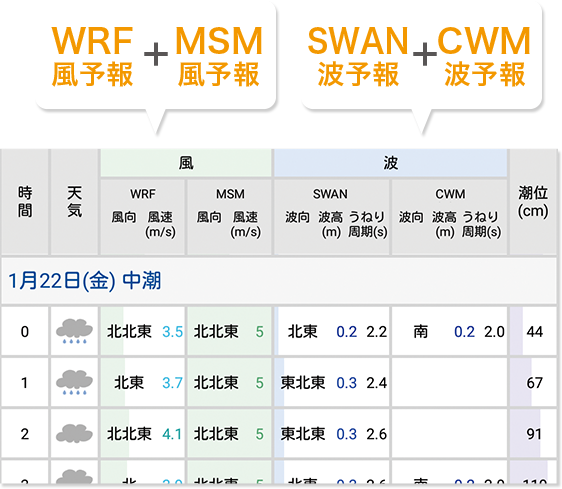Select the CWM 波予報 orange label
The image size is (562, 489).
(x=484, y=56)
